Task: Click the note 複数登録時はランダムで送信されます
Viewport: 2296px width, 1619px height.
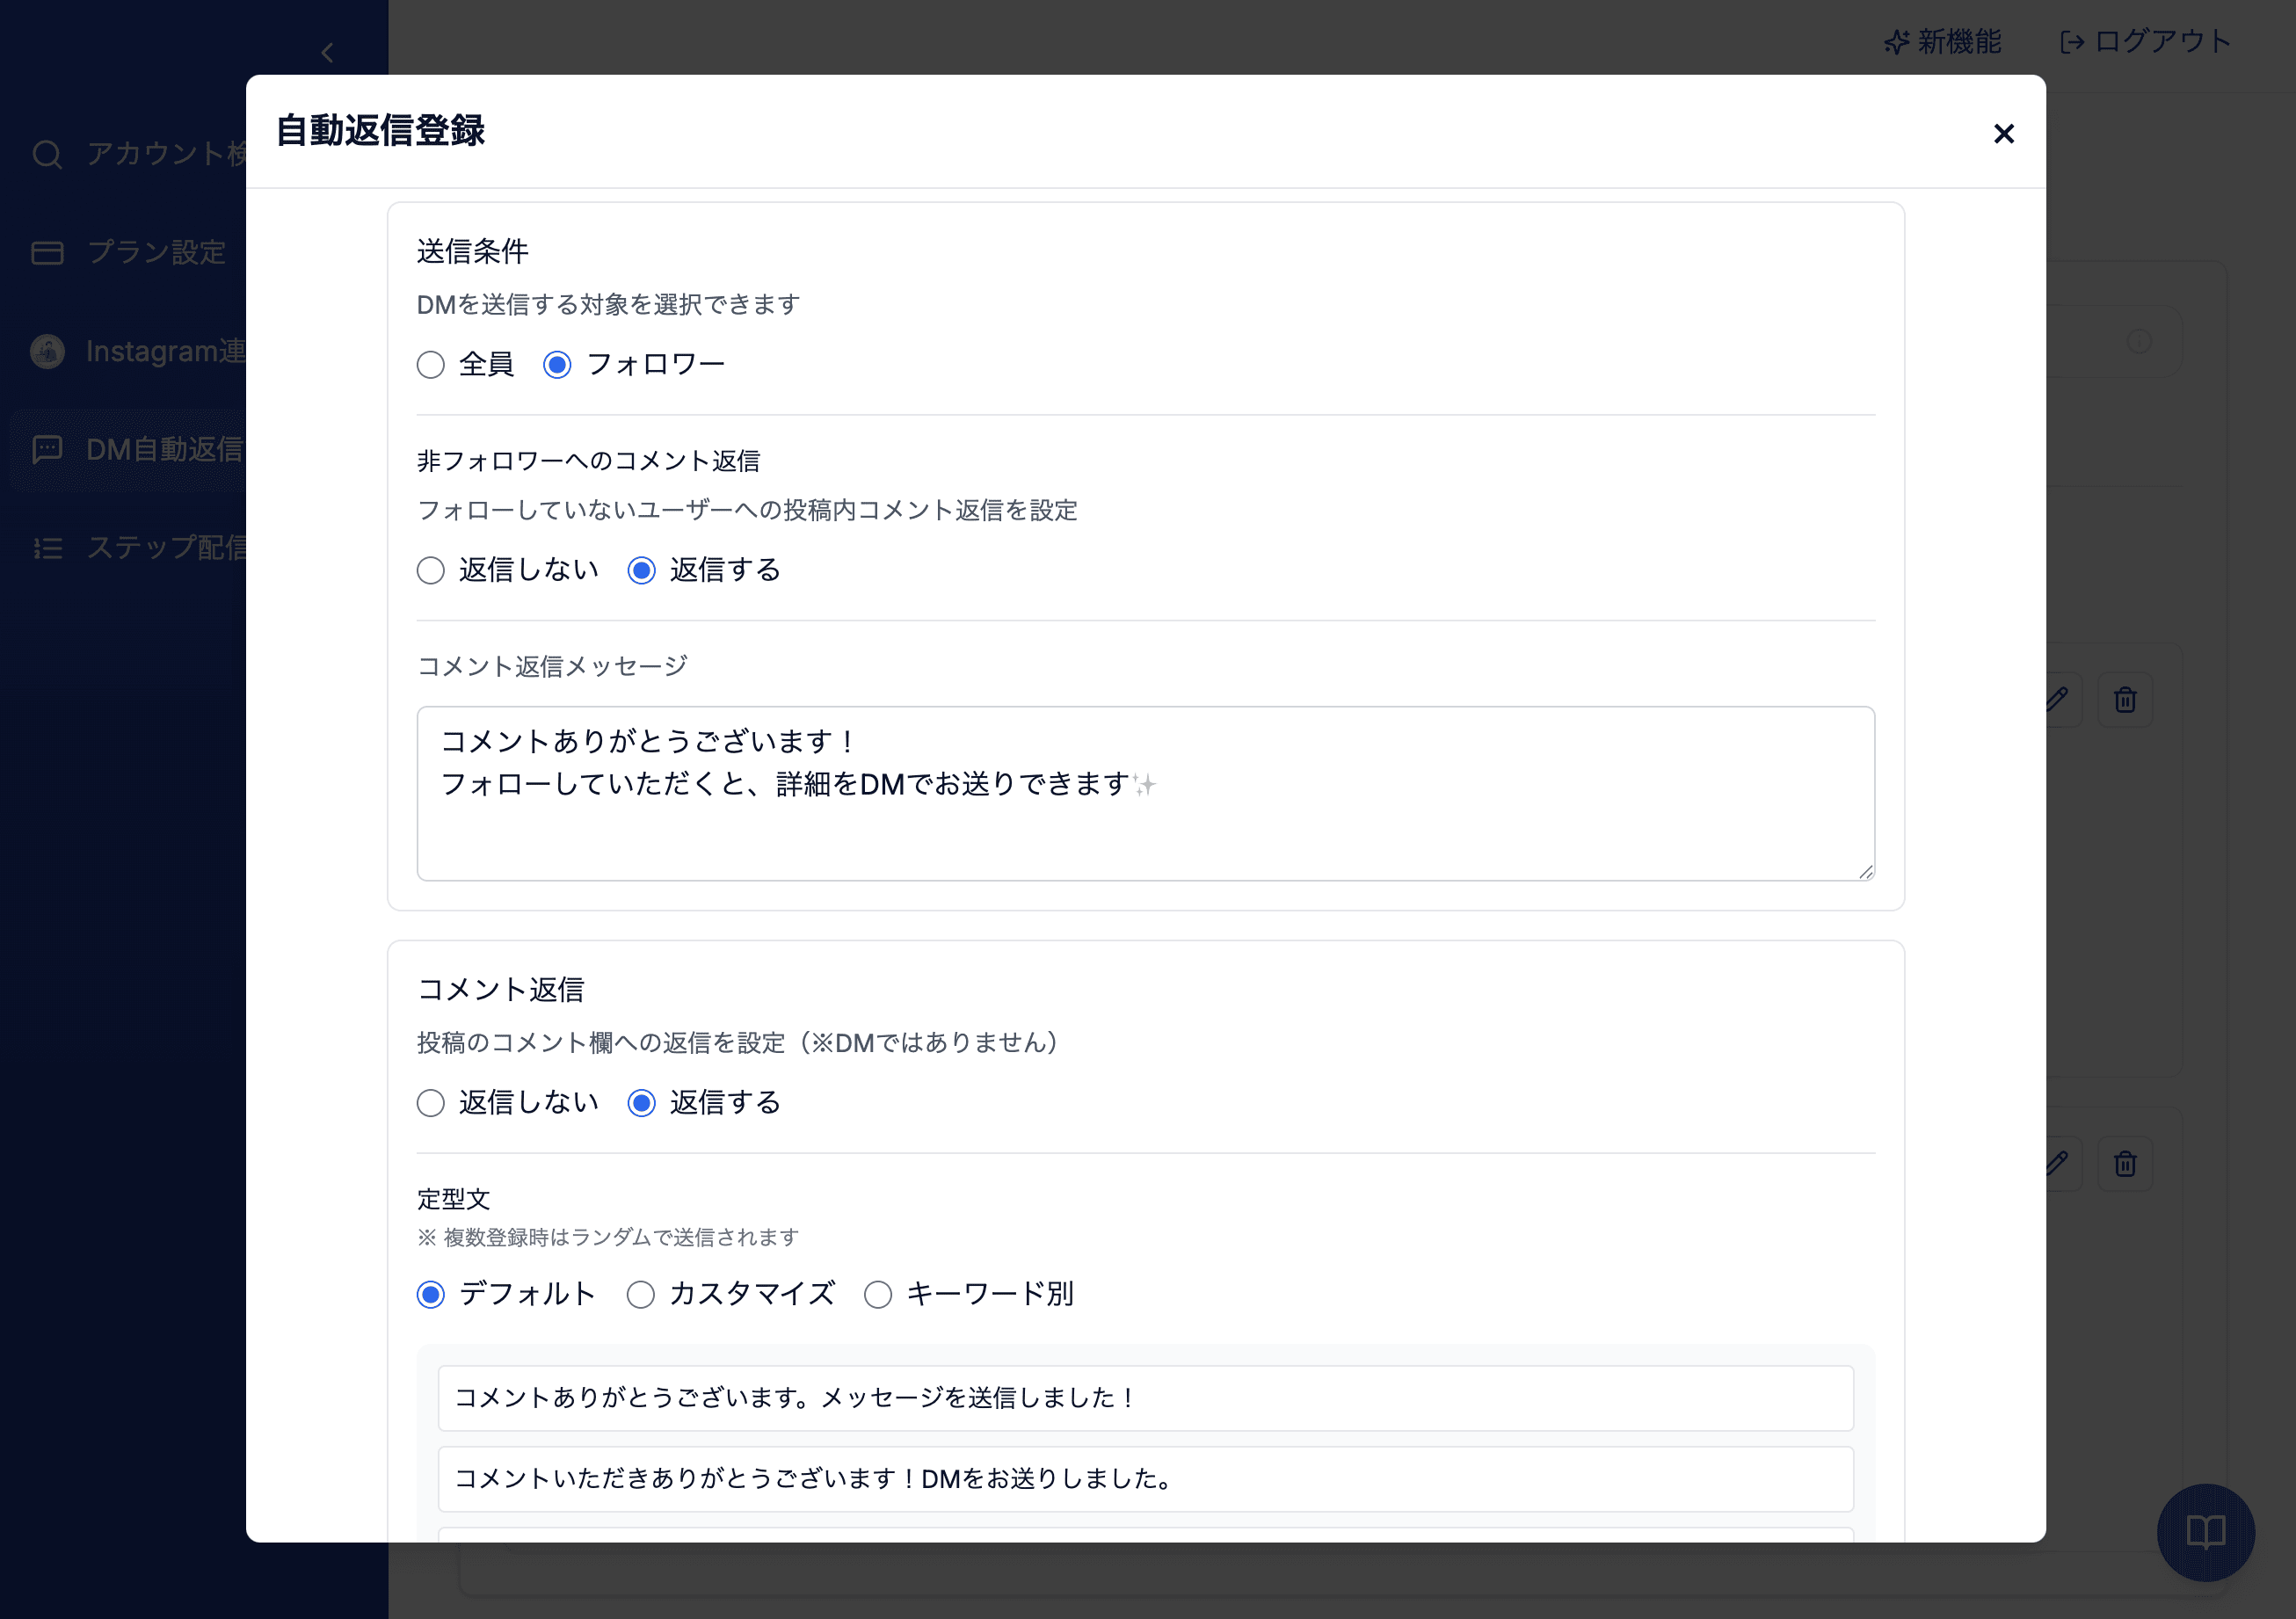Action: click(x=608, y=1238)
